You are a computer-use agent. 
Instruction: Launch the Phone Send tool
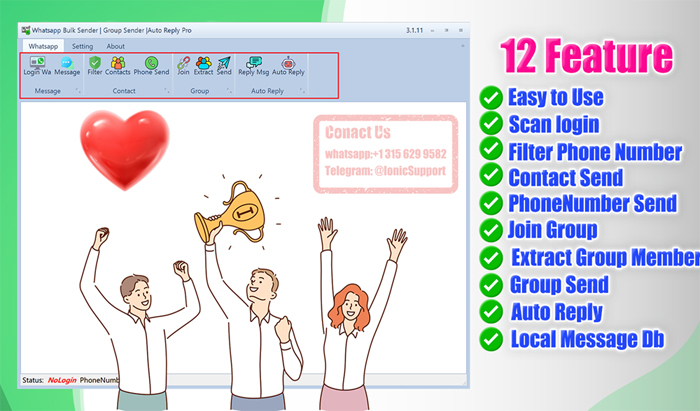151,66
